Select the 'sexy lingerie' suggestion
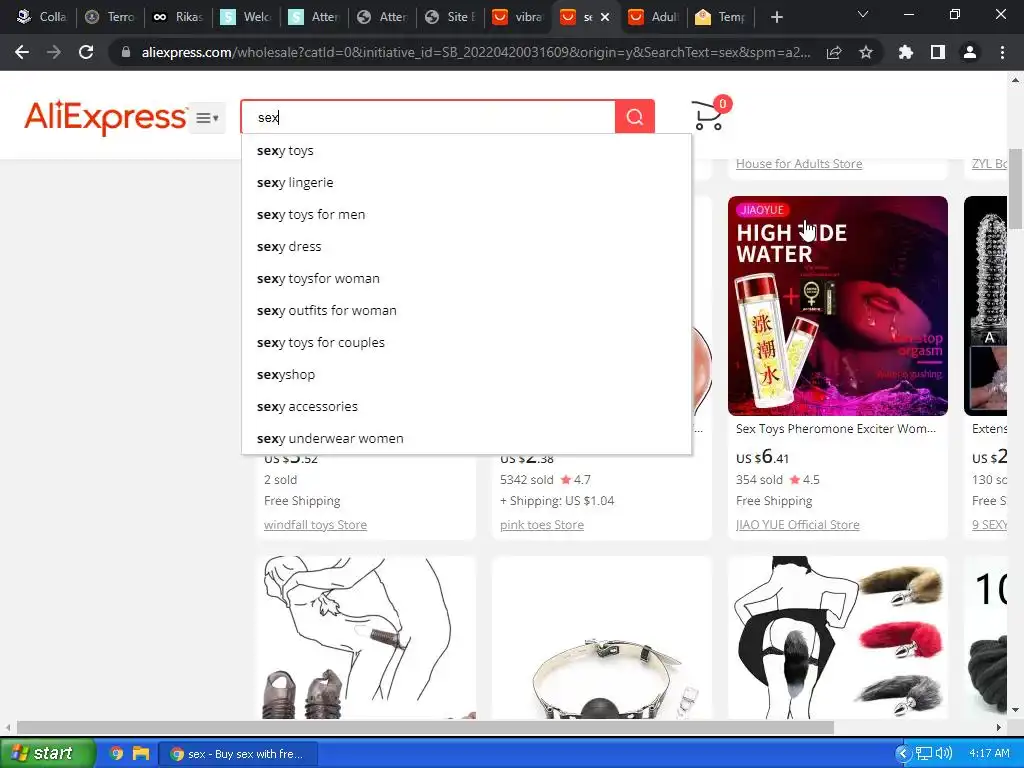Image resolution: width=1024 pixels, height=768 pixels. 466,182
